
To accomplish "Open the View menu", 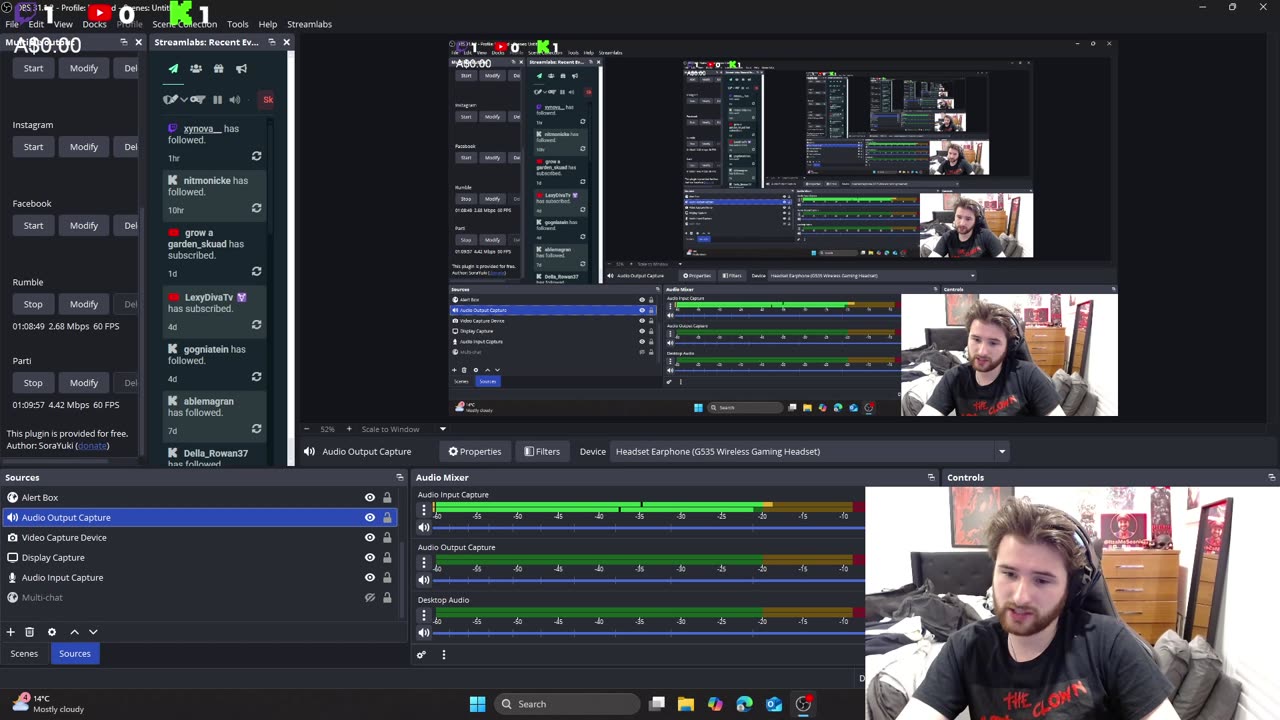I will click(63, 24).
